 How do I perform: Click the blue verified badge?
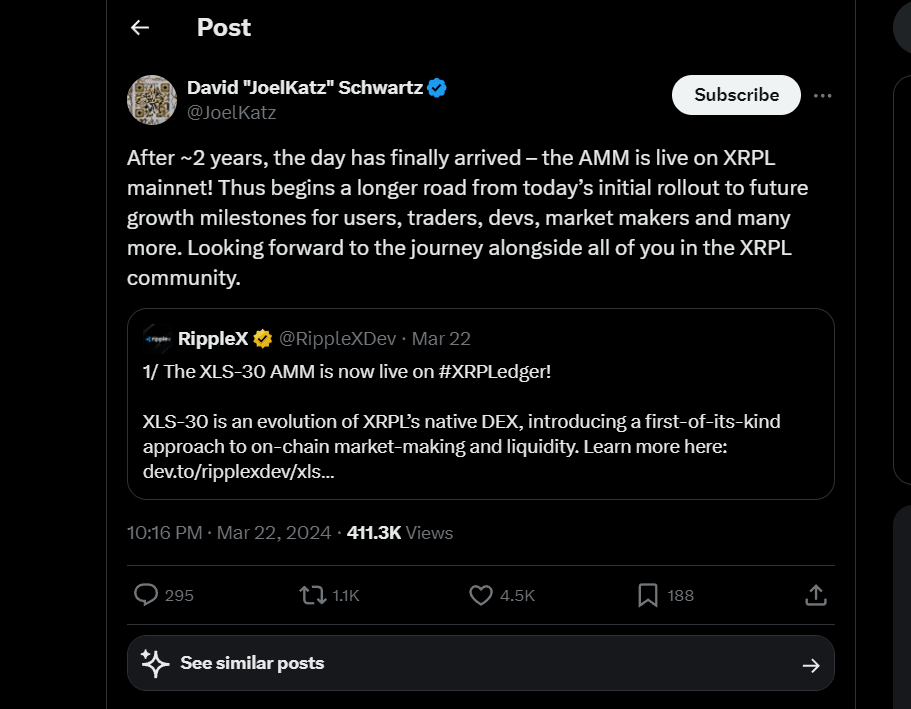coord(437,88)
